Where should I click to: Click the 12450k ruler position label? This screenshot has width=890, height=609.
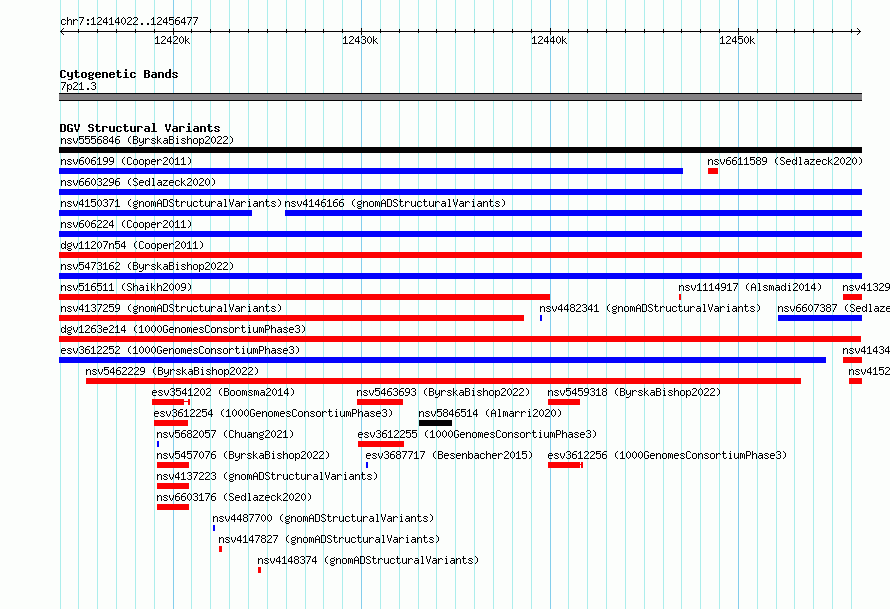737,40
